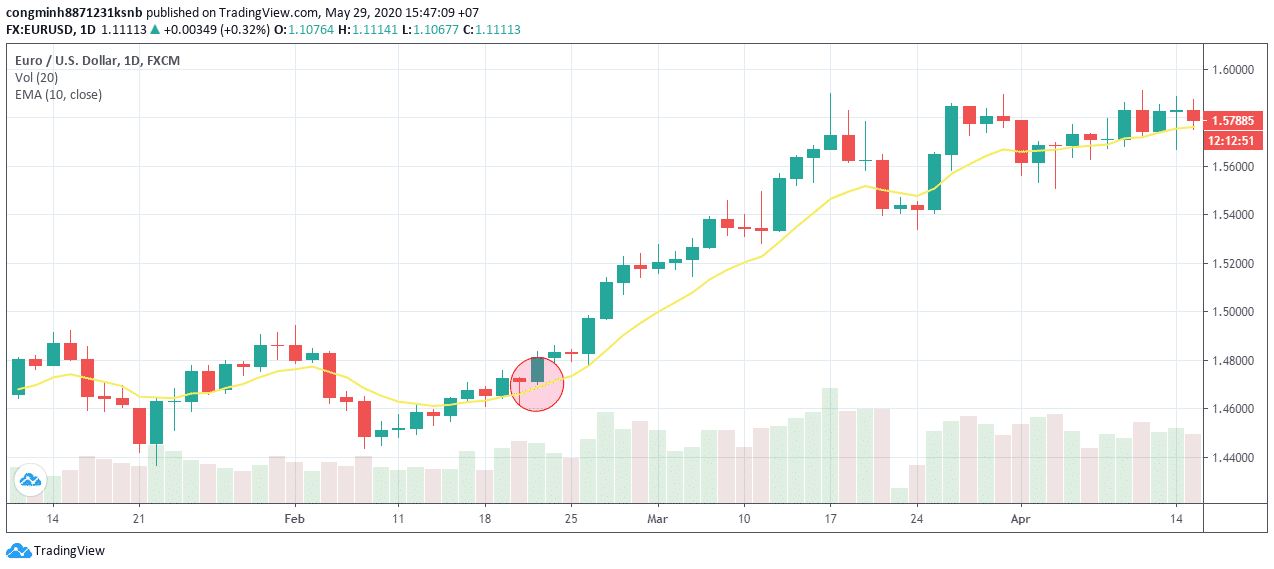Click the 1.60000 price axis label

point(1235,69)
